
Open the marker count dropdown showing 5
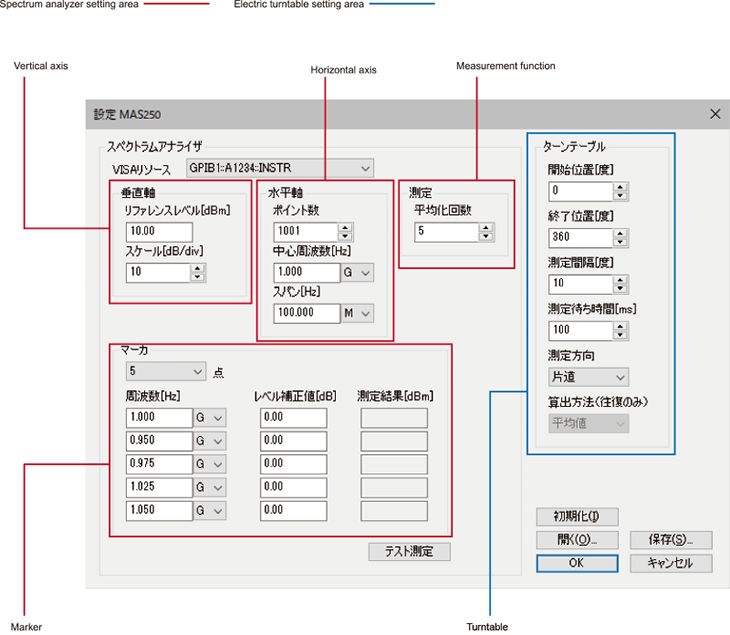point(166,372)
